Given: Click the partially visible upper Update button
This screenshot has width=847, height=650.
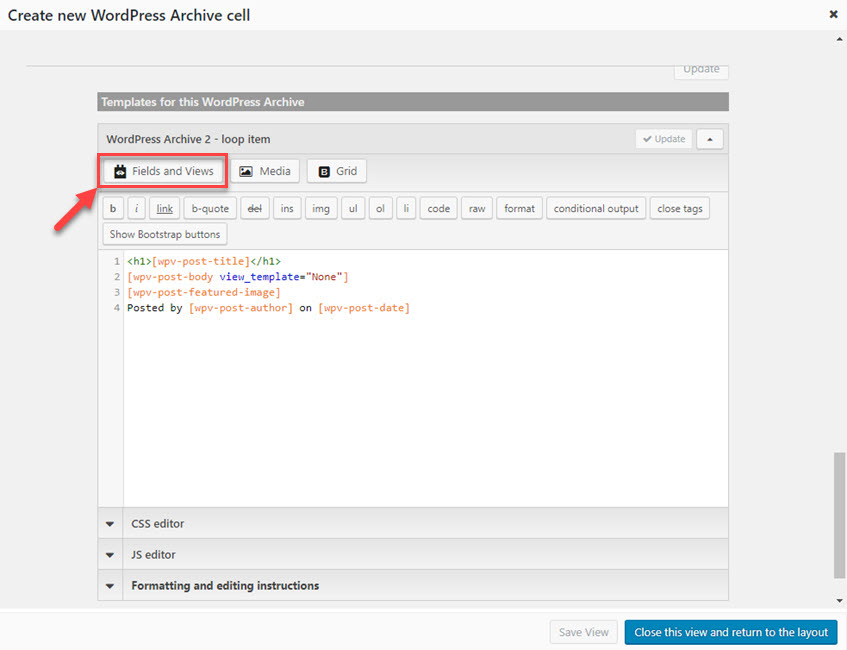Looking at the screenshot, I should pyautogui.click(x=701, y=71).
